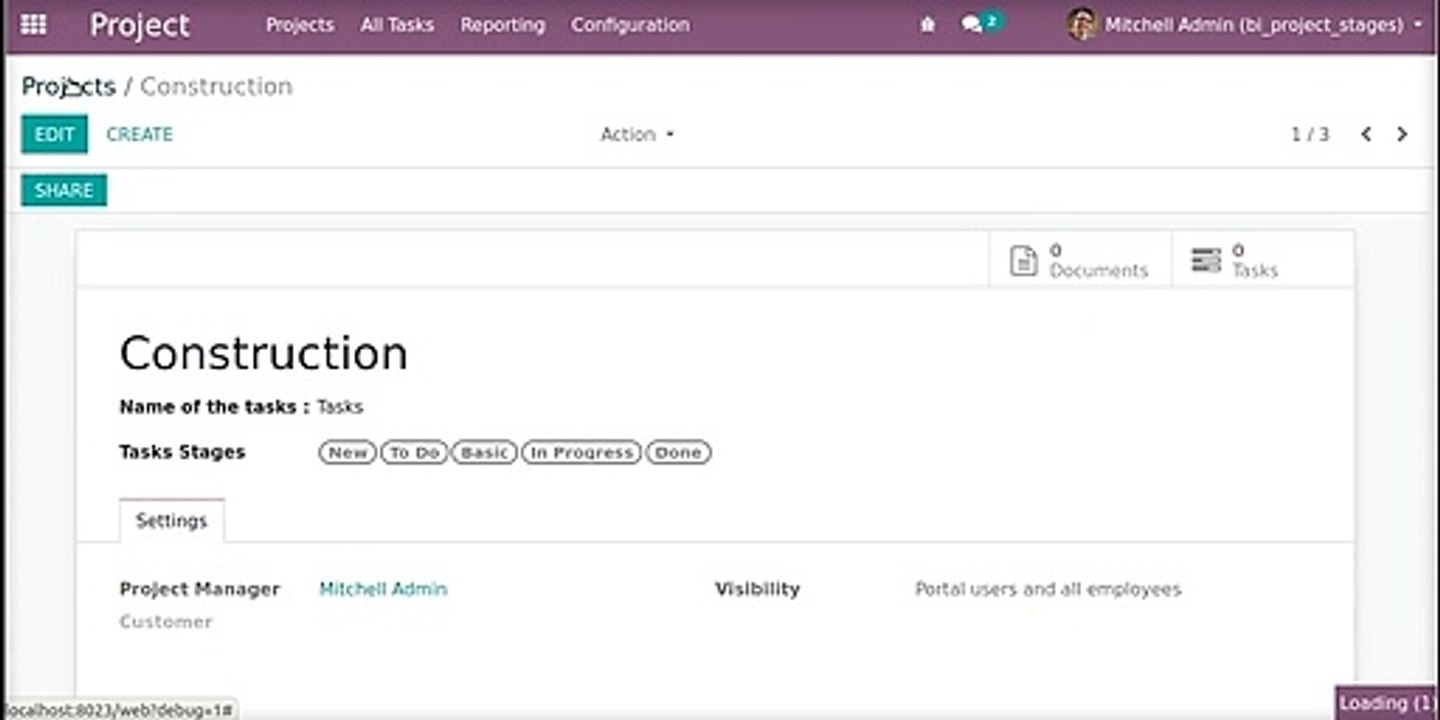This screenshot has height=720, width=1440.
Task: Open the activities icon in top bar
Action: click(x=928, y=25)
